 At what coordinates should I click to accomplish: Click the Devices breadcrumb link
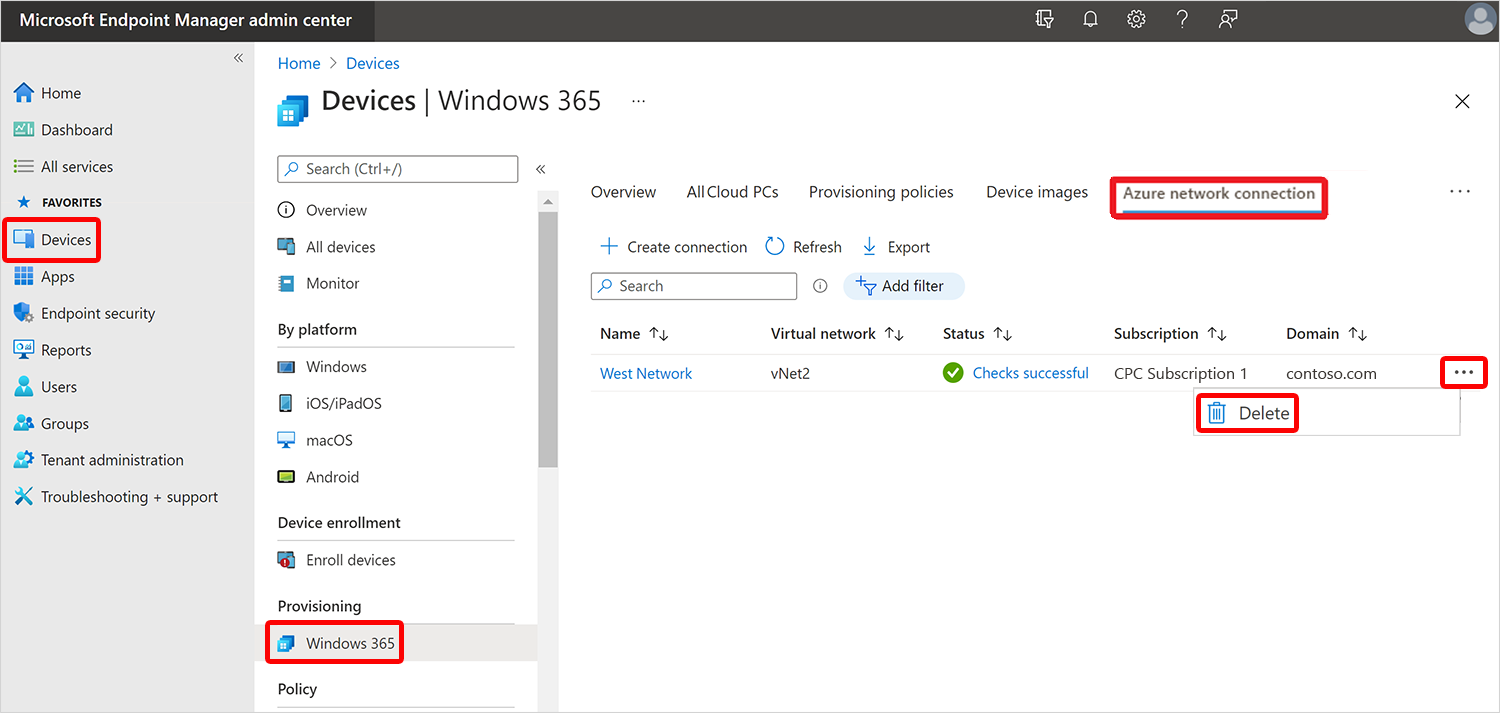(x=373, y=63)
